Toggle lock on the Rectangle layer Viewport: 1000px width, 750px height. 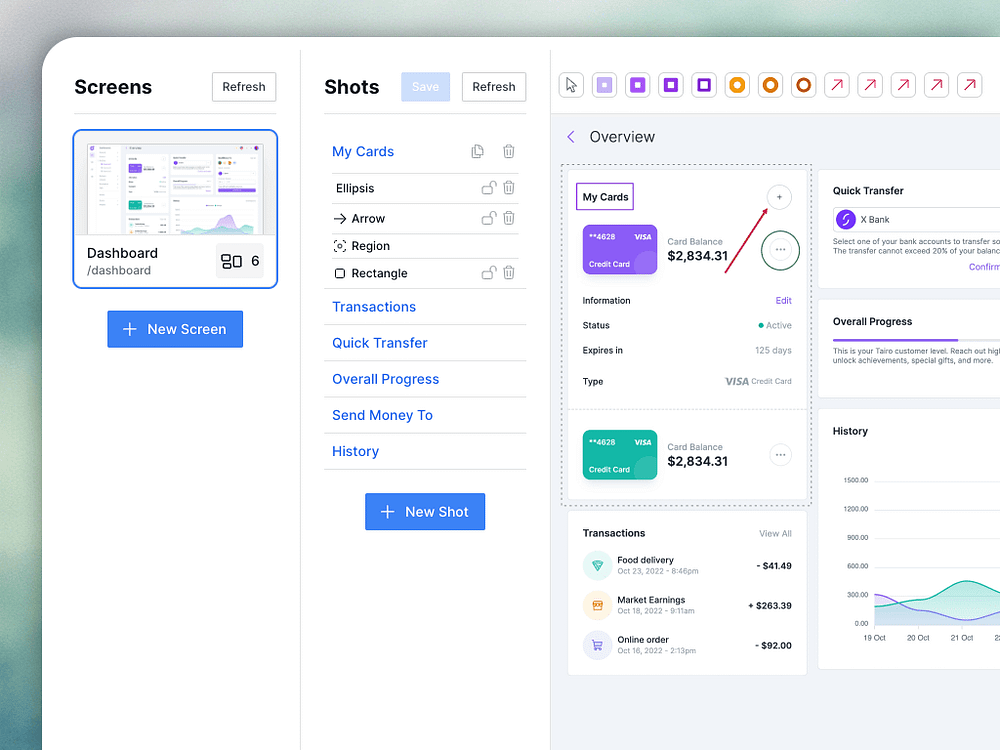[x=489, y=272]
